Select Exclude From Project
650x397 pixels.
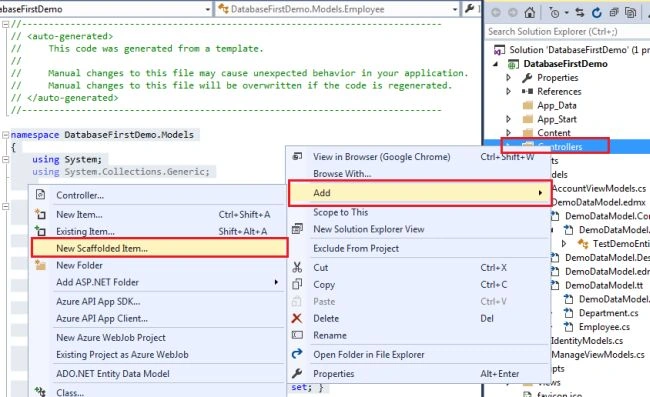356,248
